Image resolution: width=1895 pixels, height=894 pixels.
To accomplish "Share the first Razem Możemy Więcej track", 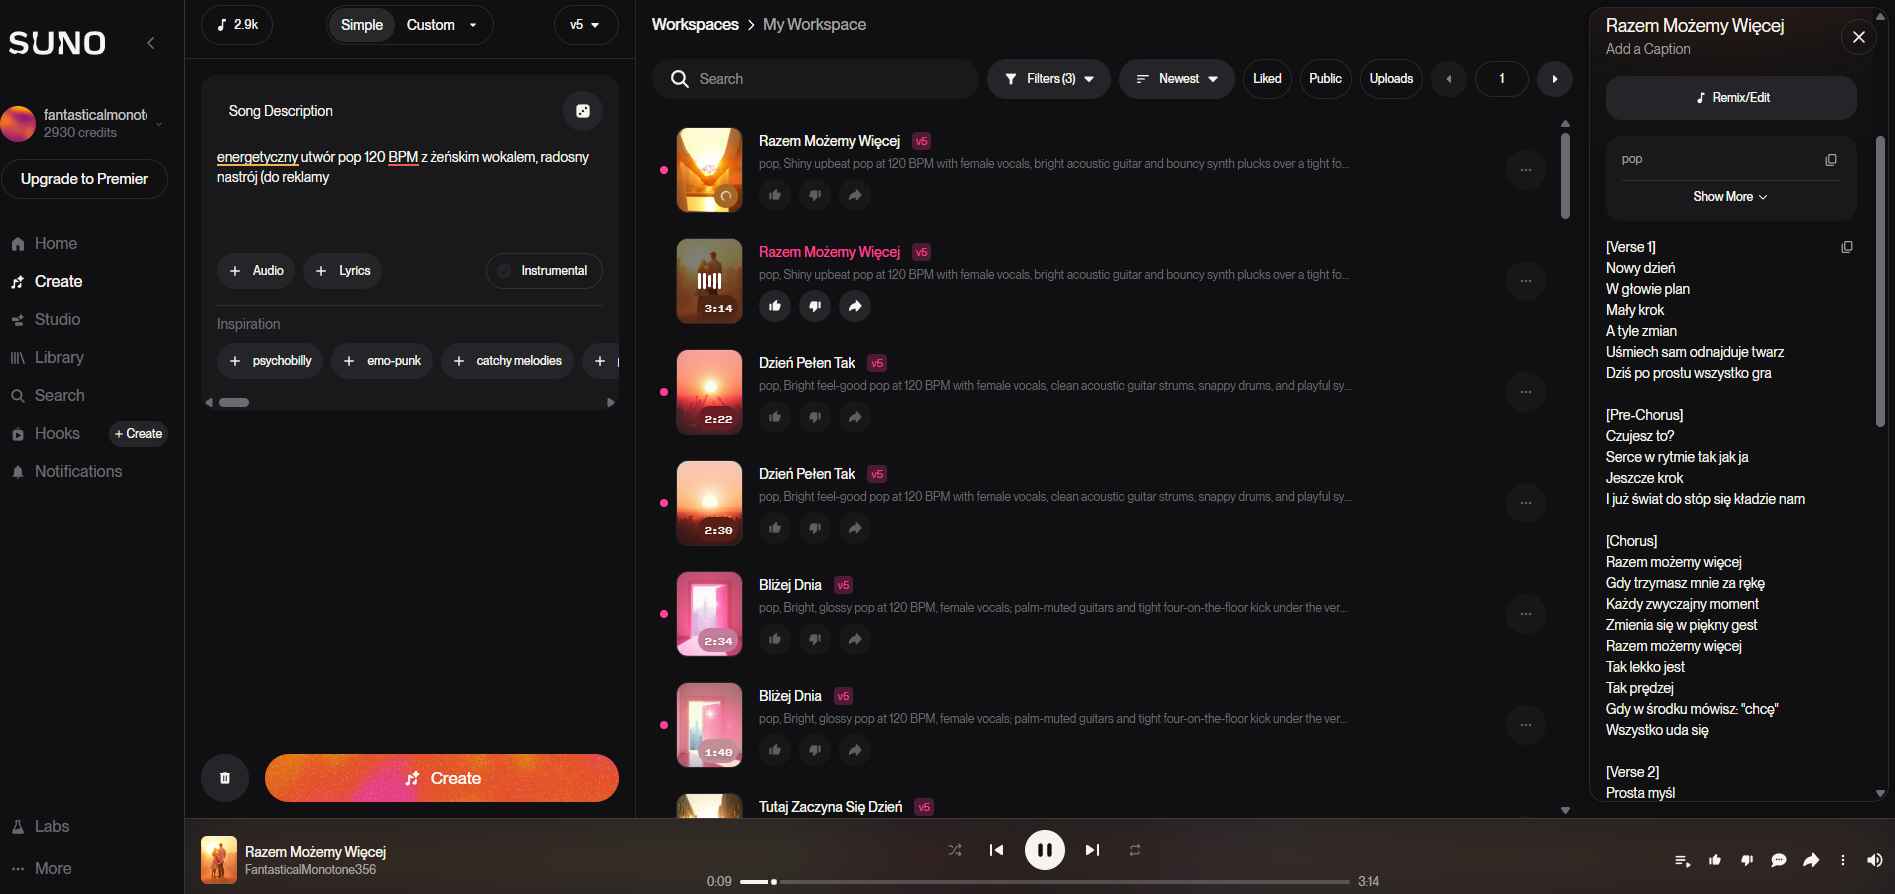I will coord(855,195).
